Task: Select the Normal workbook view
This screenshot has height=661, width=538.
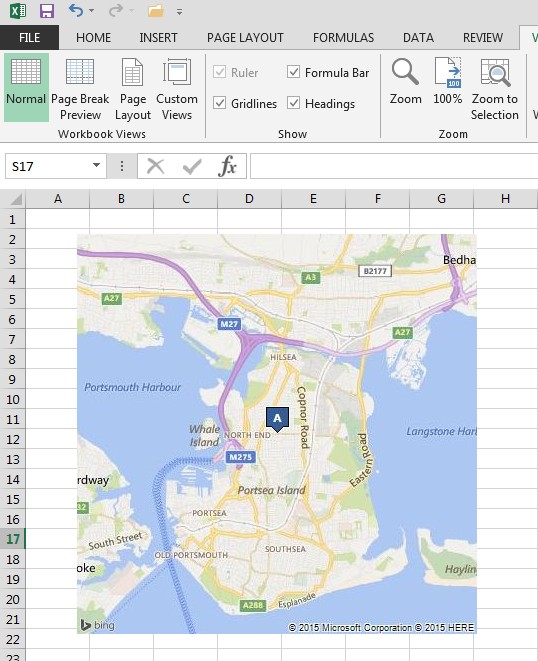Action: [26, 87]
